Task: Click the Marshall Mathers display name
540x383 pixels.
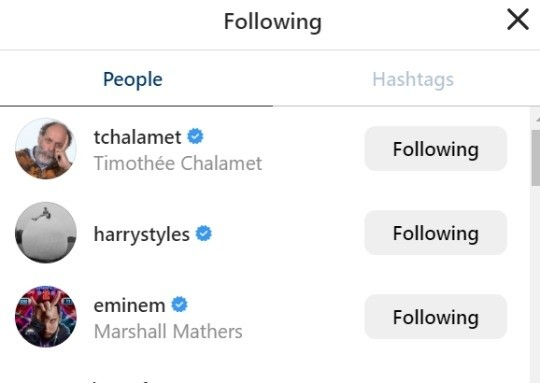Action: [168, 332]
